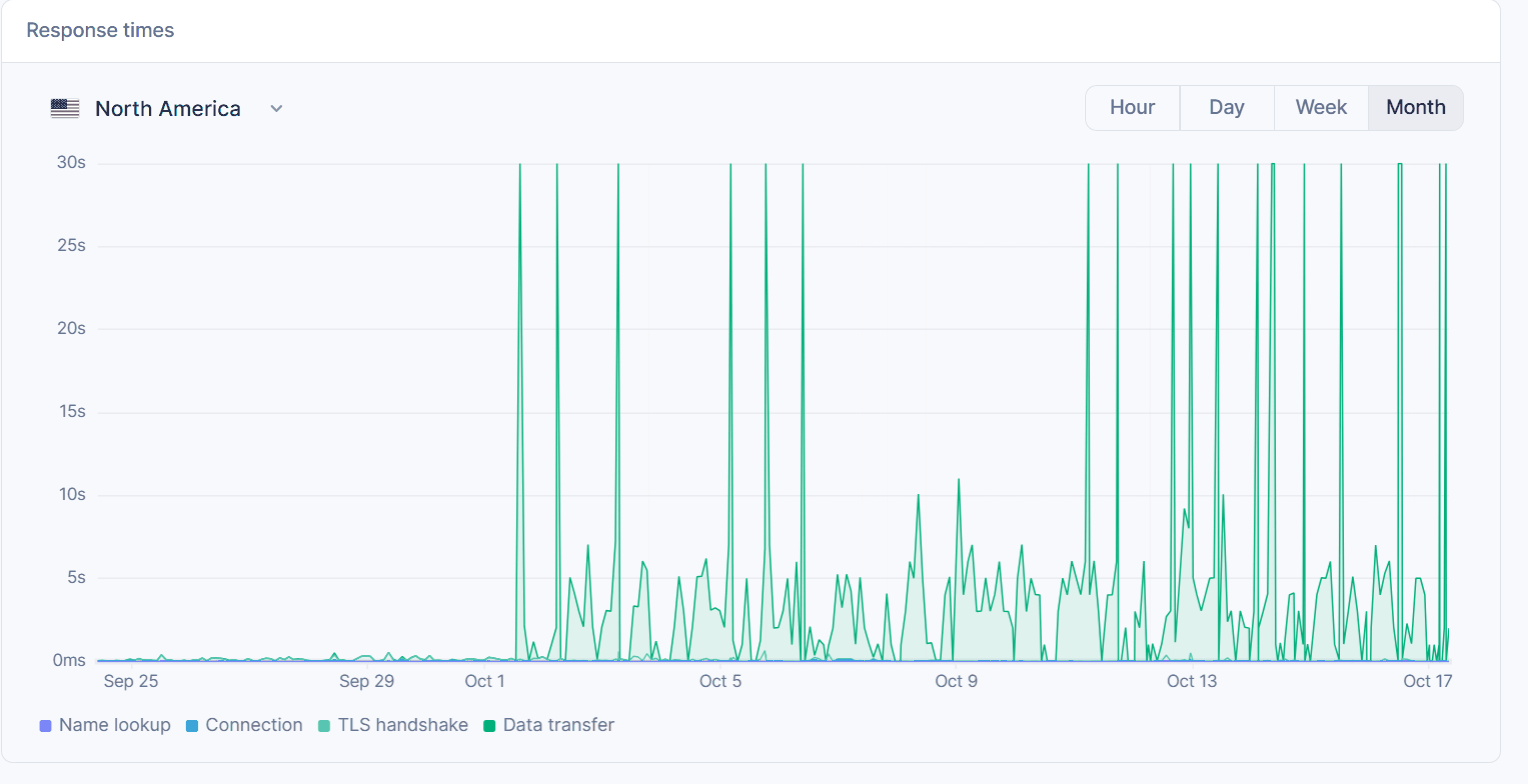Click the Sep 29 x-axis date label
Viewport: 1528px width, 784px height.
click(x=367, y=682)
